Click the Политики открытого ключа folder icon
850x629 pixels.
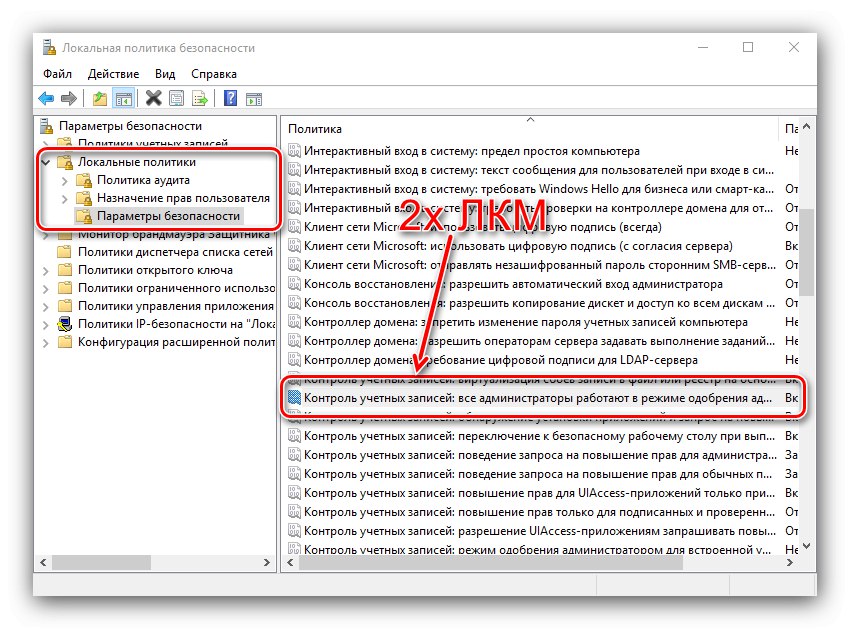pyautogui.click(x=65, y=269)
